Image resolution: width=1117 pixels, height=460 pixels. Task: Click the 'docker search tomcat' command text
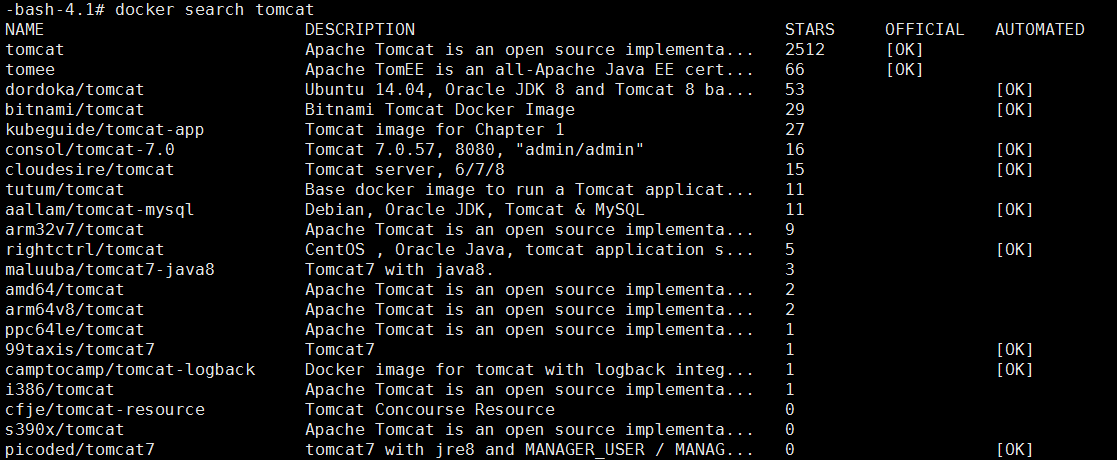pos(214,10)
